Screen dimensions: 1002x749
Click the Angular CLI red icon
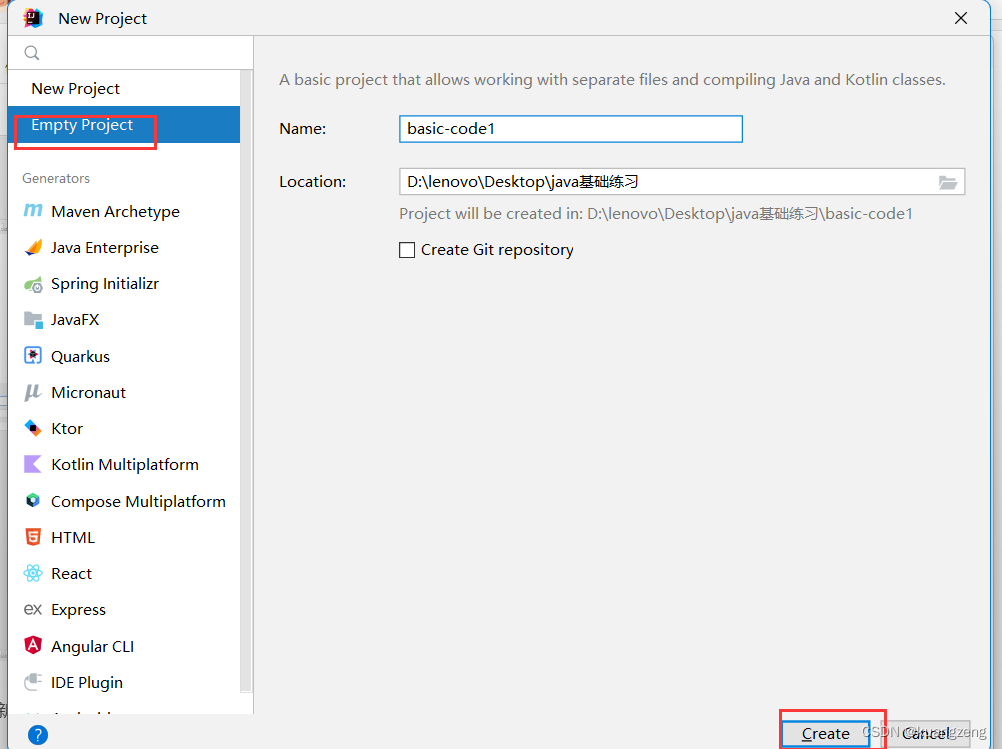(33, 645)
